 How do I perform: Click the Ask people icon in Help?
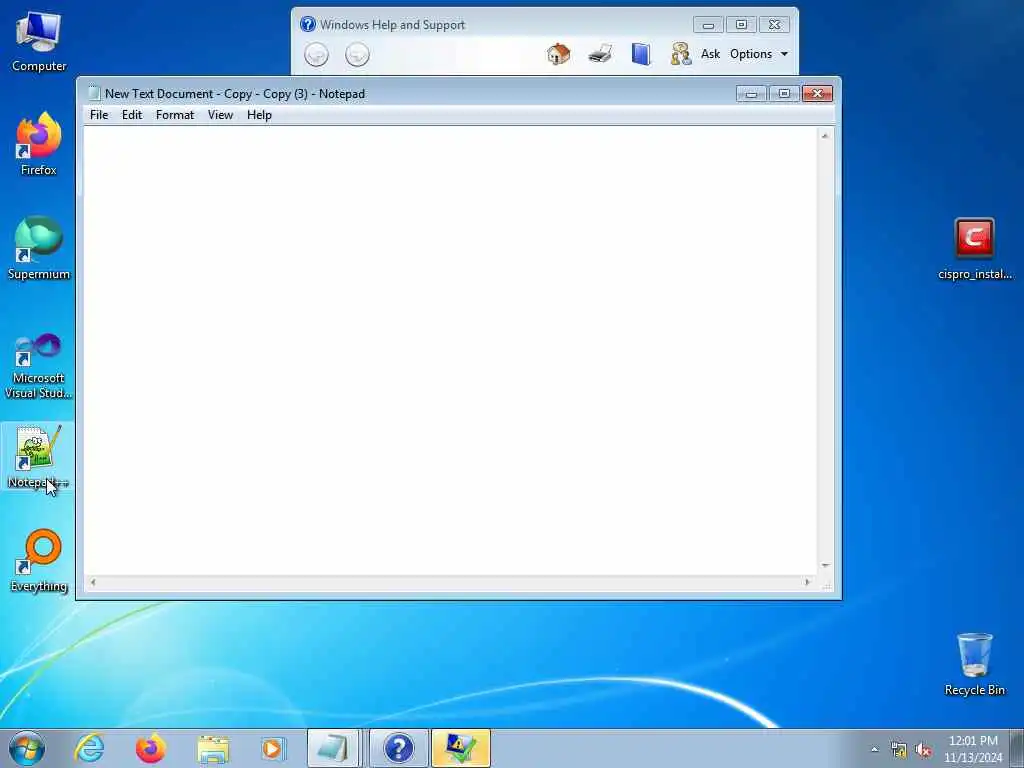tap(680, 54)
